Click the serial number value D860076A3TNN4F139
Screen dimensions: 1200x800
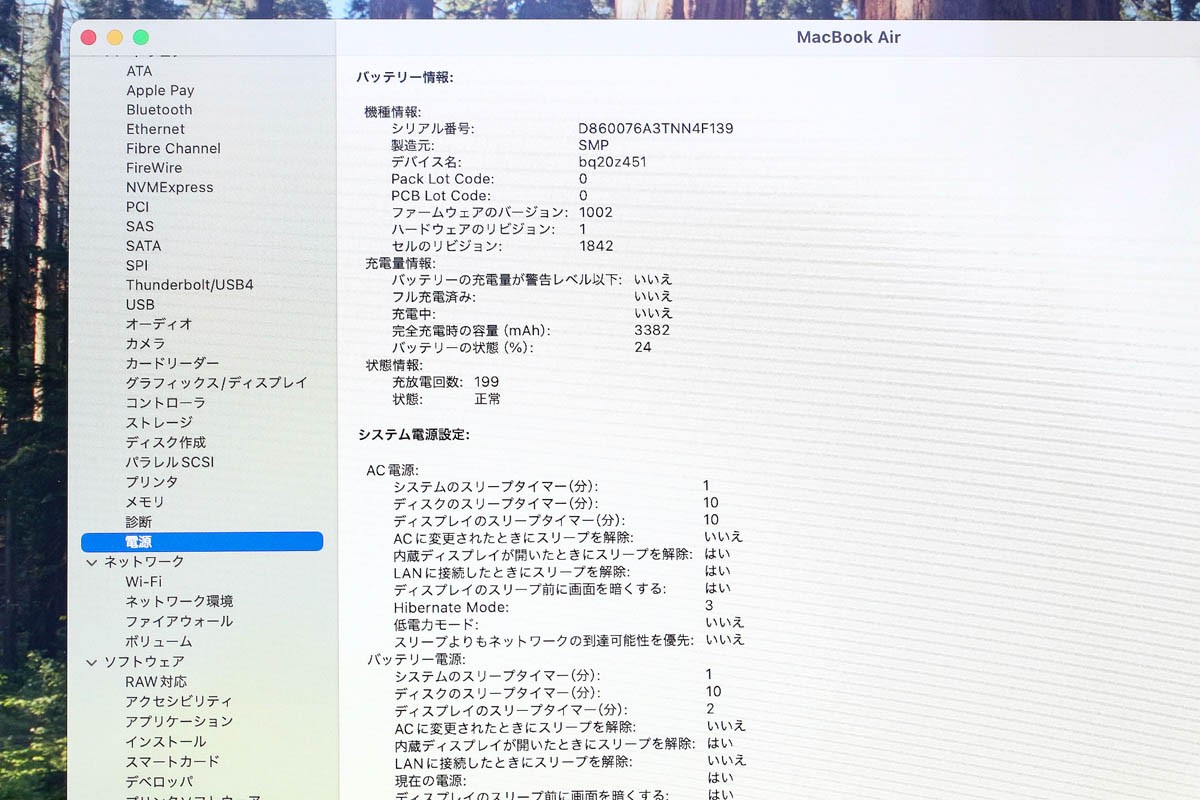pyautogui.click(x=656, y=128)
